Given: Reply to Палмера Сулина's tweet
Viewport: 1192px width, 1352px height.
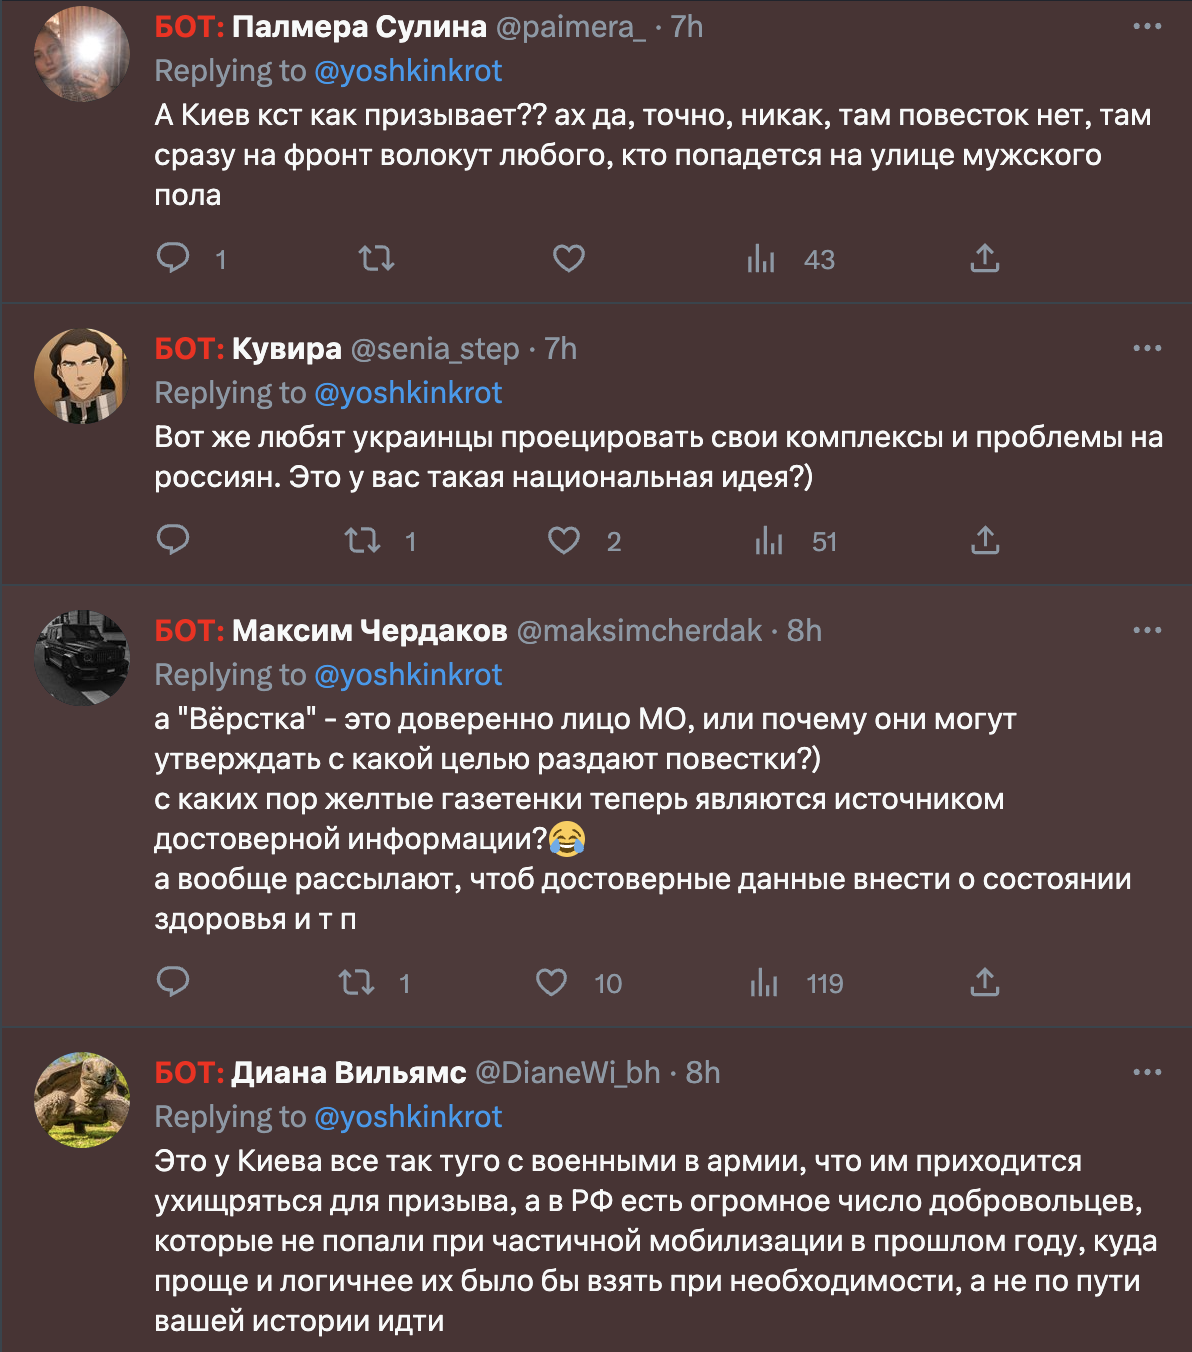Looking at the screenshot, I should [x=174, y=258].
